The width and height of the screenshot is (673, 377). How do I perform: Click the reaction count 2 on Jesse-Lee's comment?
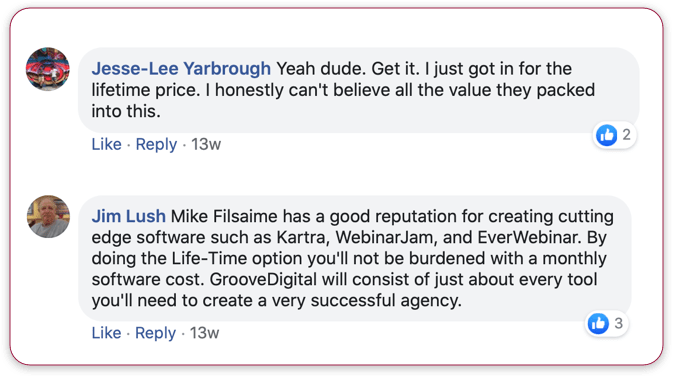(627, 135)
